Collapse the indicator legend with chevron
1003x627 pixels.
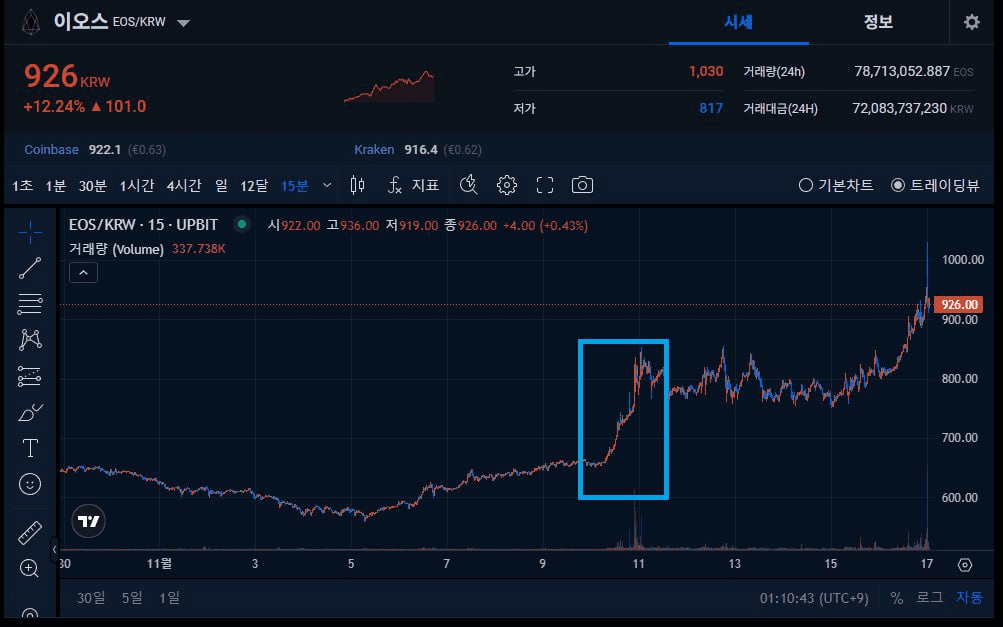83,273
